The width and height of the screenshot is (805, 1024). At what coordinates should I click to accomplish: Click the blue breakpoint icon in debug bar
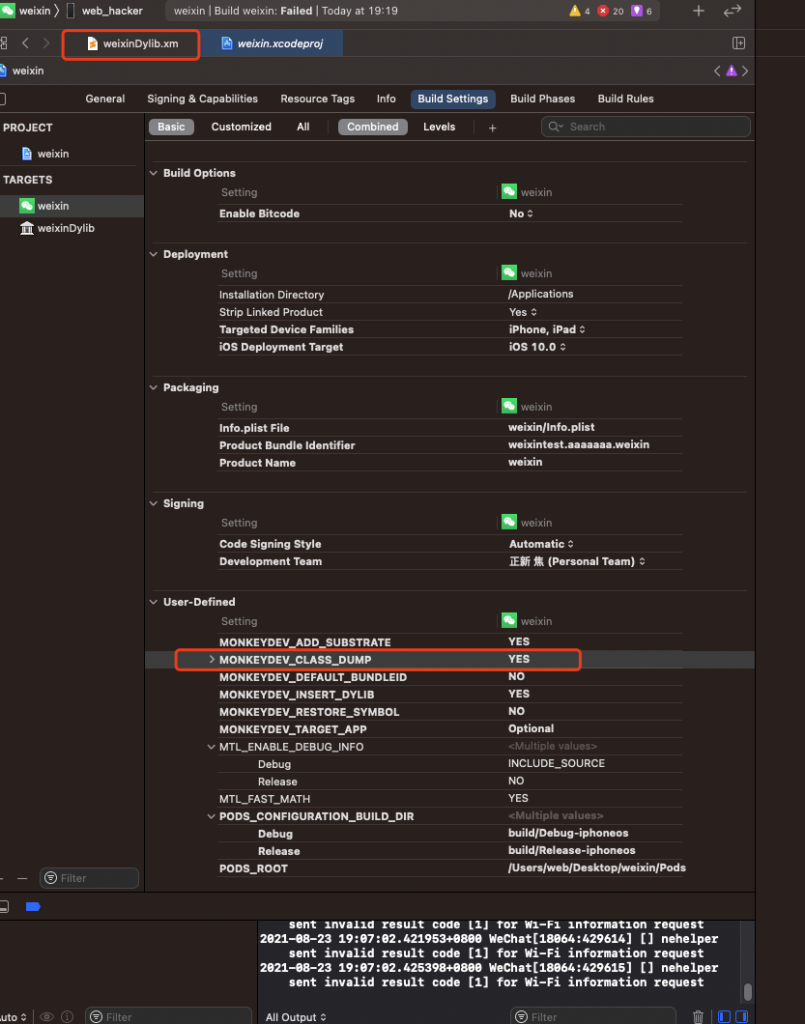coord(32,907)
